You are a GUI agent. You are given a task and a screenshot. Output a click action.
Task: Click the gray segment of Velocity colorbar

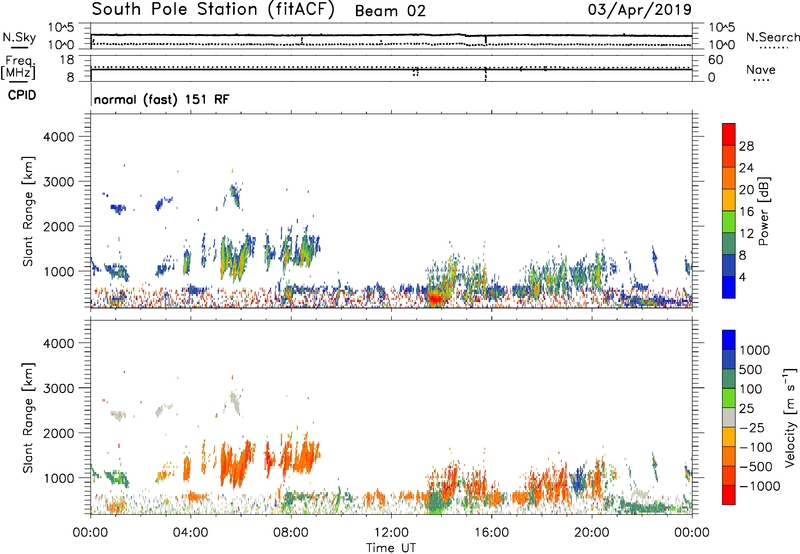tap(729, 418)
